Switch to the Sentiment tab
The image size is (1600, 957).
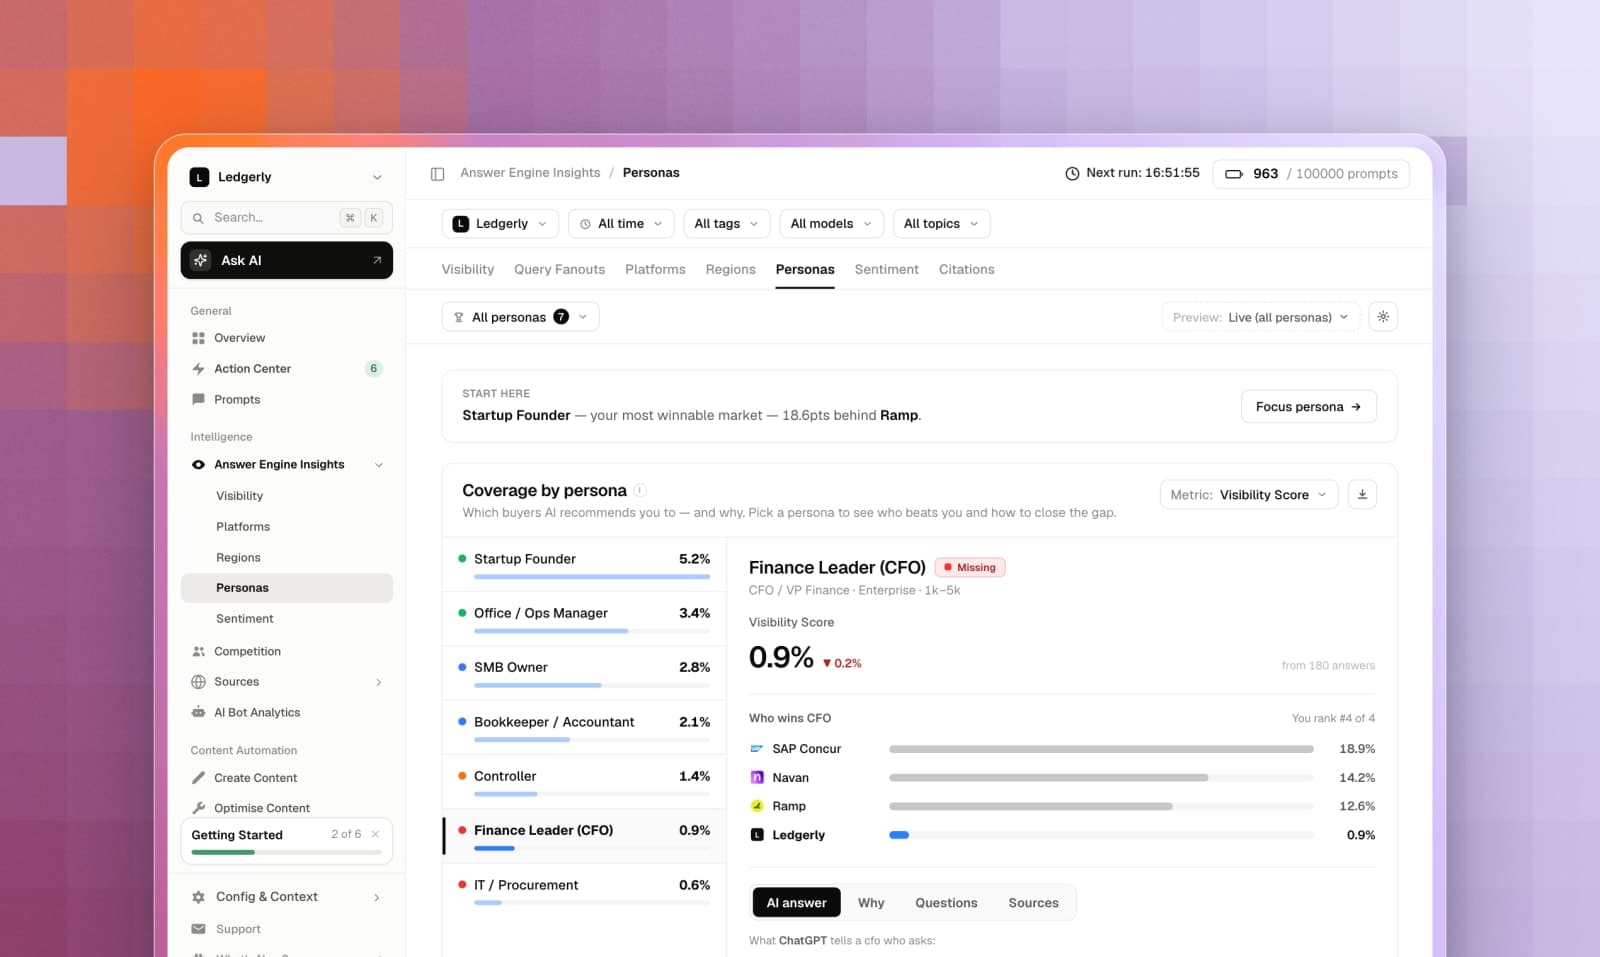886,270
